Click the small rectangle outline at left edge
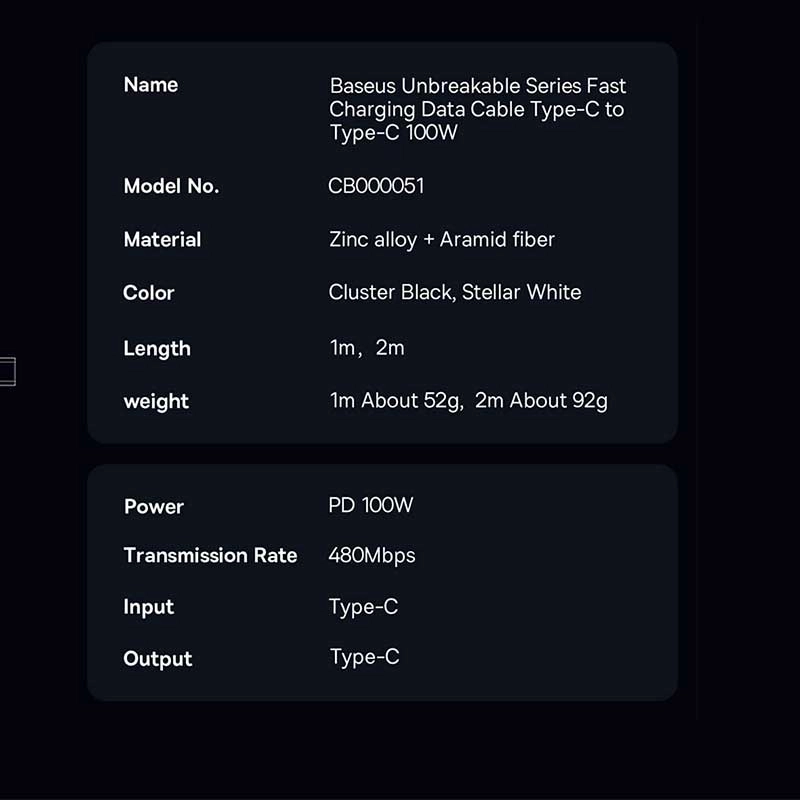 (8, 372)
